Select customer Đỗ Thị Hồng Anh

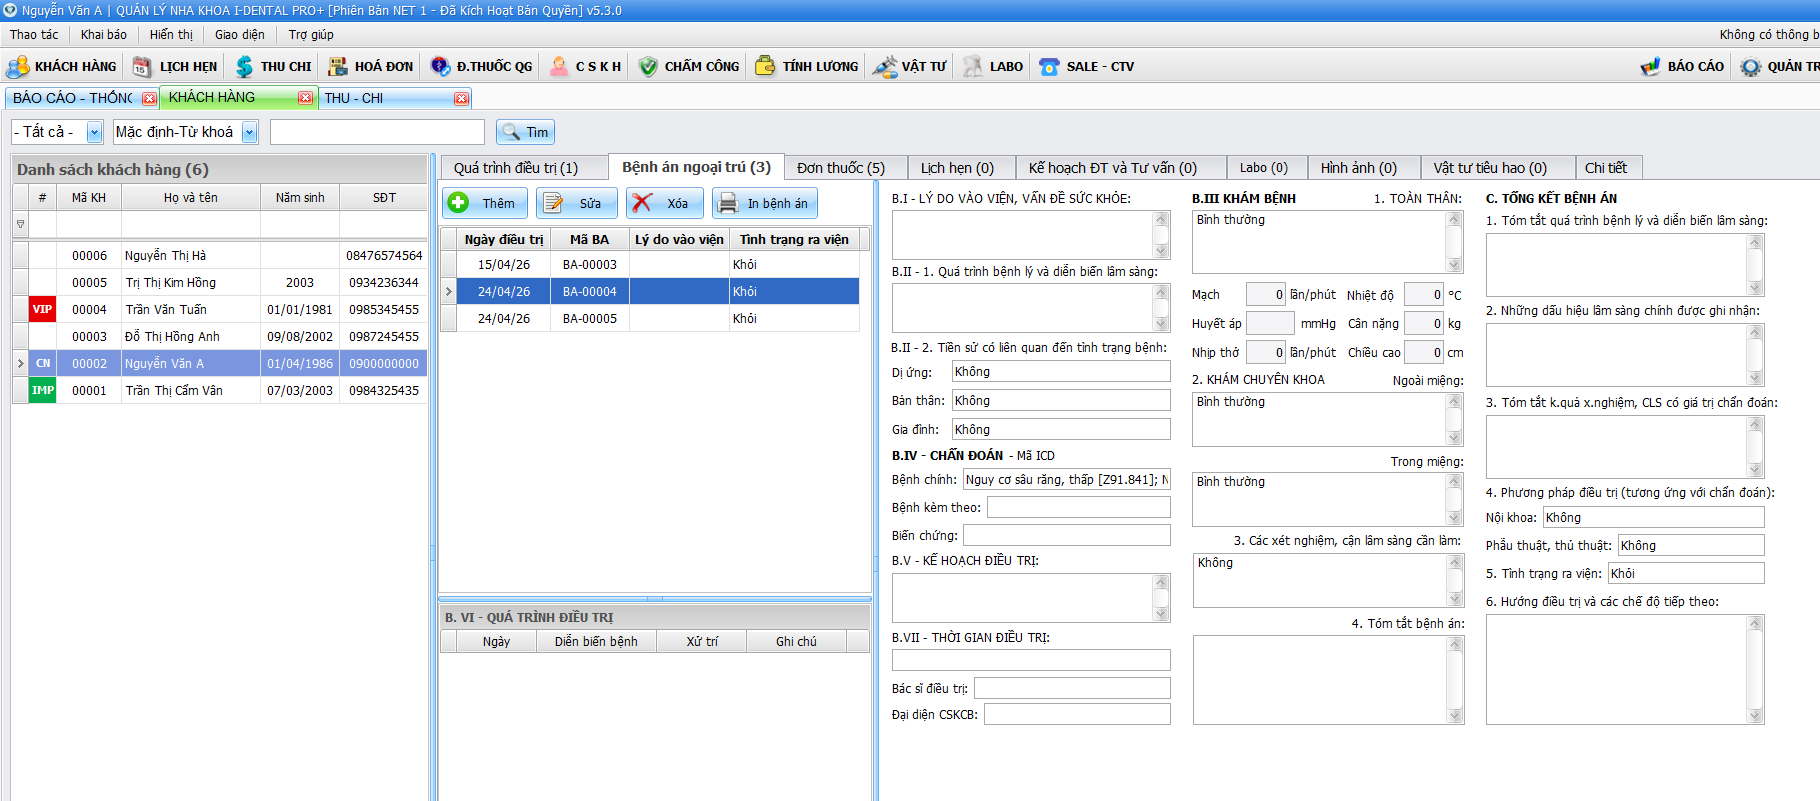[172, 337]
